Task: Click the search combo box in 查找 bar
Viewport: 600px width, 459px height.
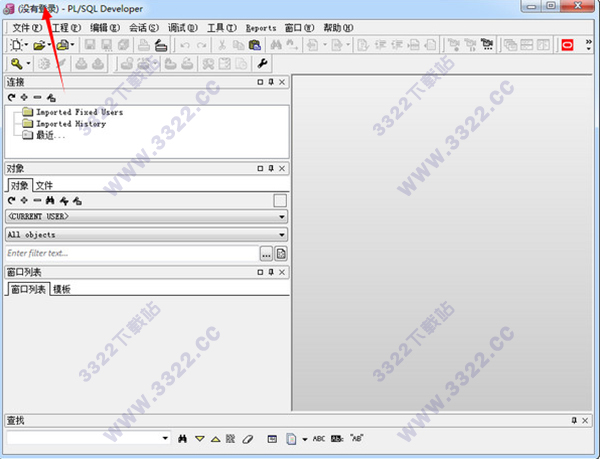Action: point(88,438)
